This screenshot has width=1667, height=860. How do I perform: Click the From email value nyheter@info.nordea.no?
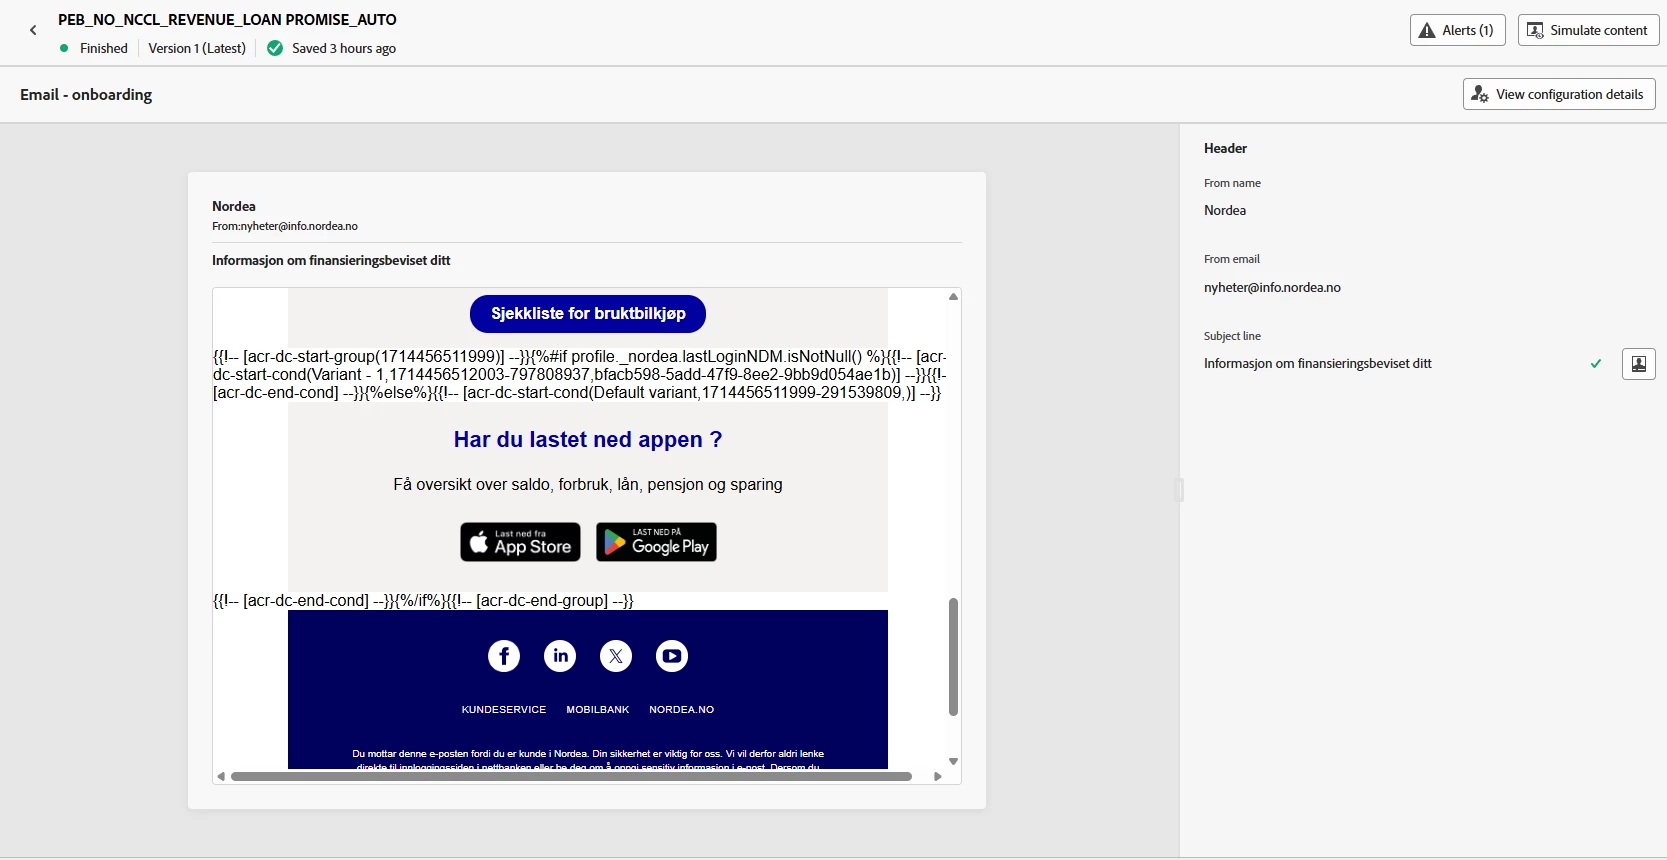pyautogui.click(x=1272, y=287)
